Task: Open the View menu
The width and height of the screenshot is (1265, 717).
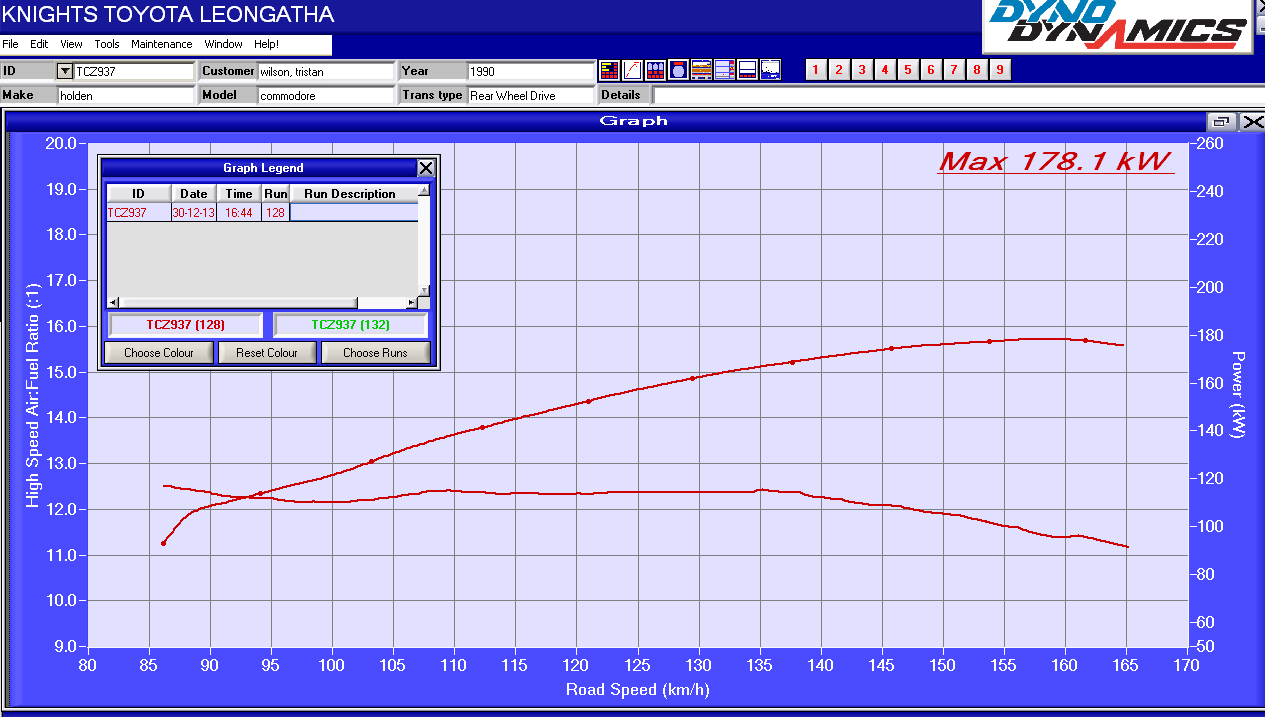Action: tap(71, 44)
